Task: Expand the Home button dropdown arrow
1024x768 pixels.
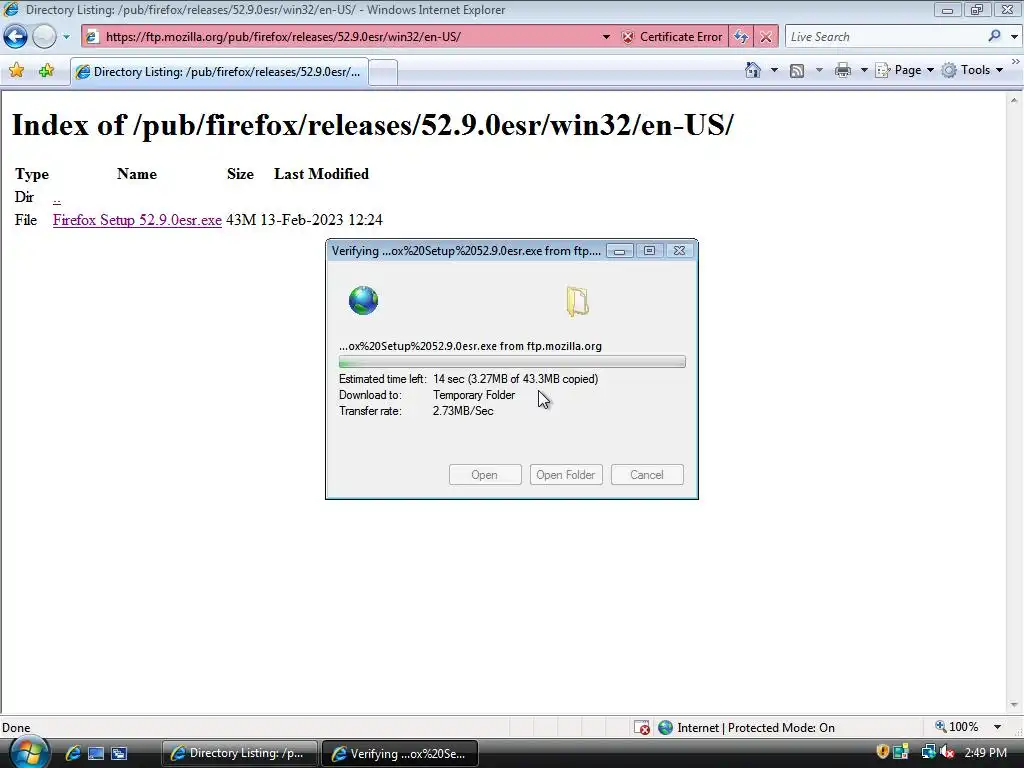Action: click(775, 70)
